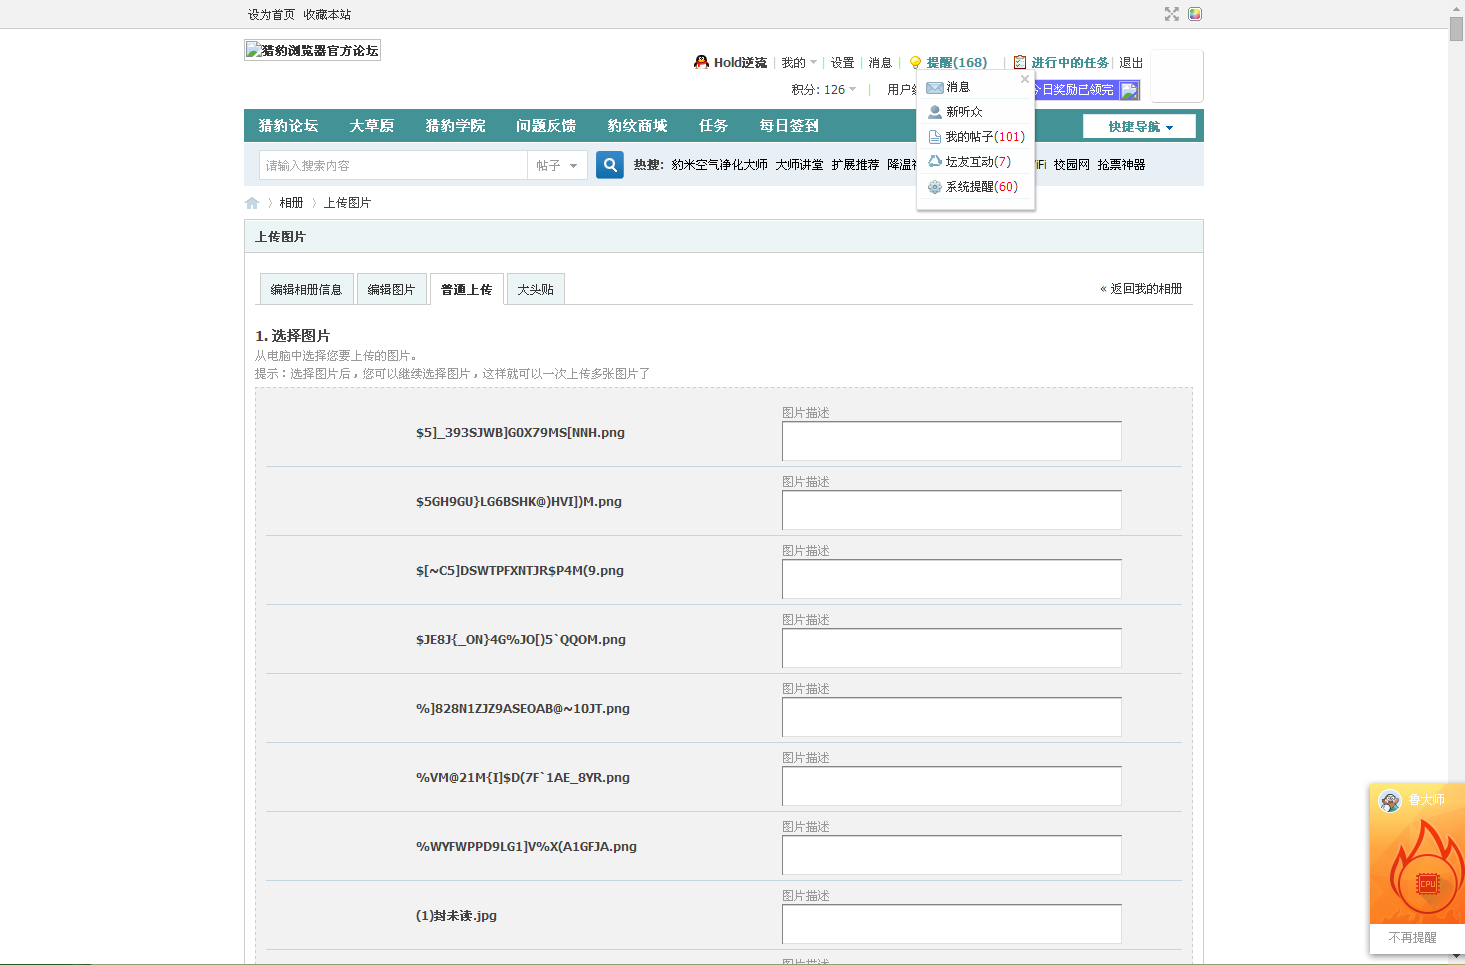Click 坛友互动(7) in reminder menu

click(978, 162)
